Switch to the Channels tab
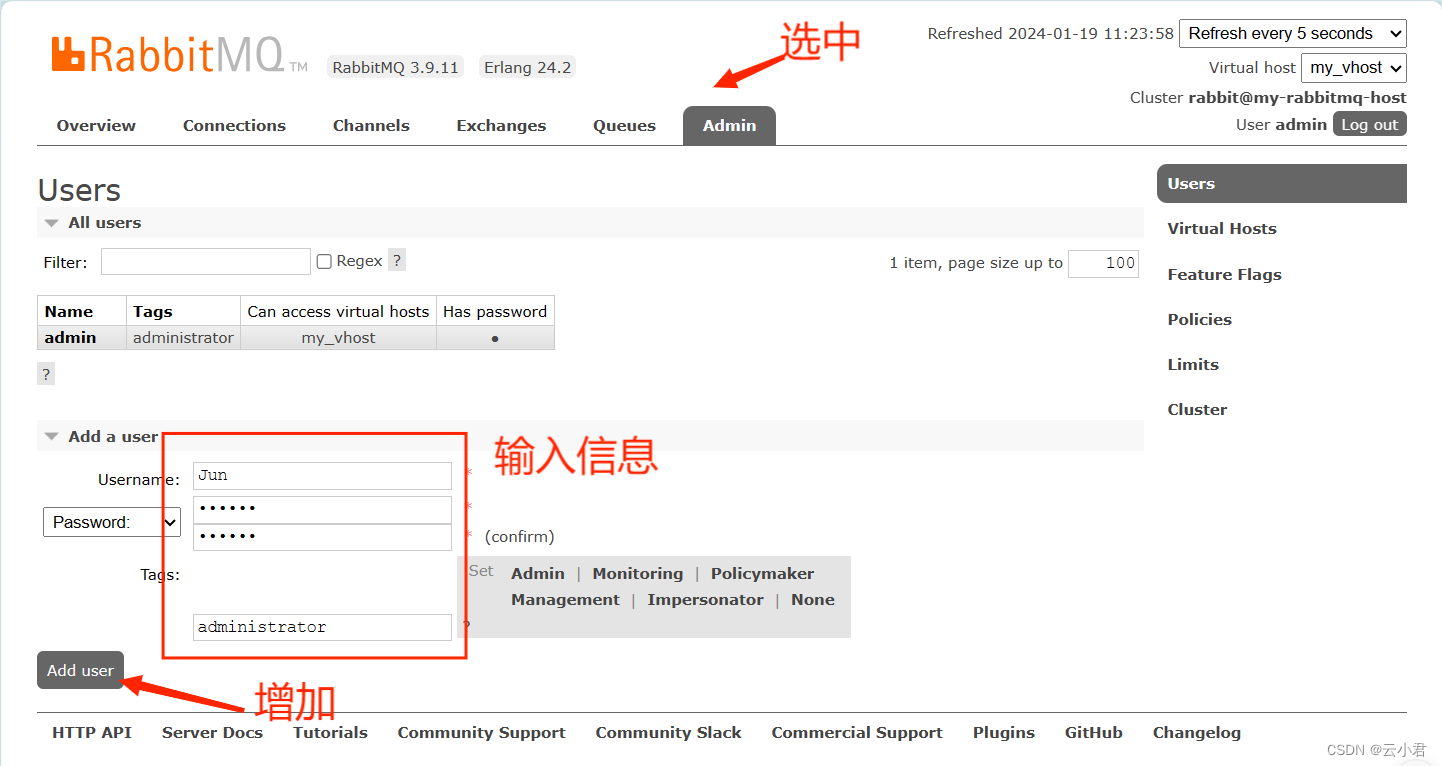 point(371,125)
